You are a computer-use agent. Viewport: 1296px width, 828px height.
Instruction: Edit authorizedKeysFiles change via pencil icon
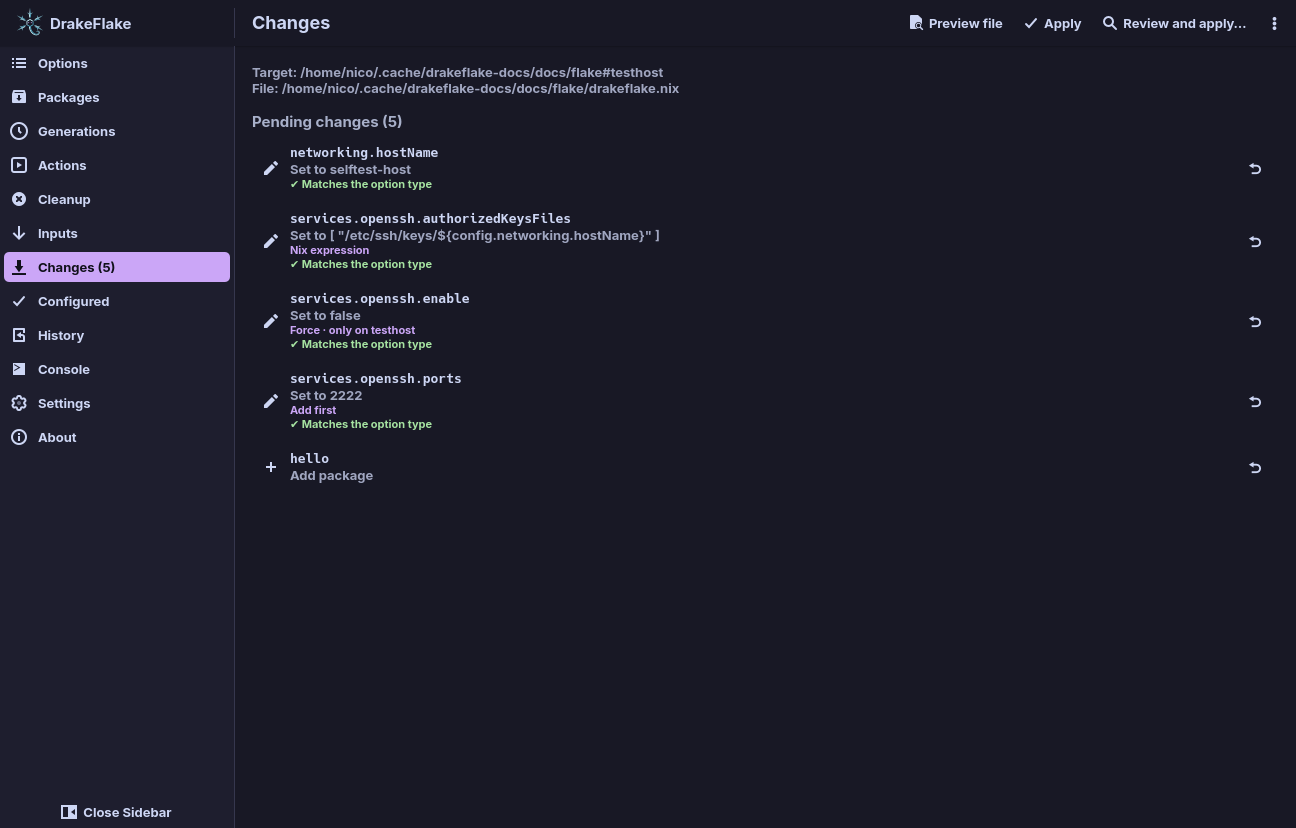click(271, 241)
